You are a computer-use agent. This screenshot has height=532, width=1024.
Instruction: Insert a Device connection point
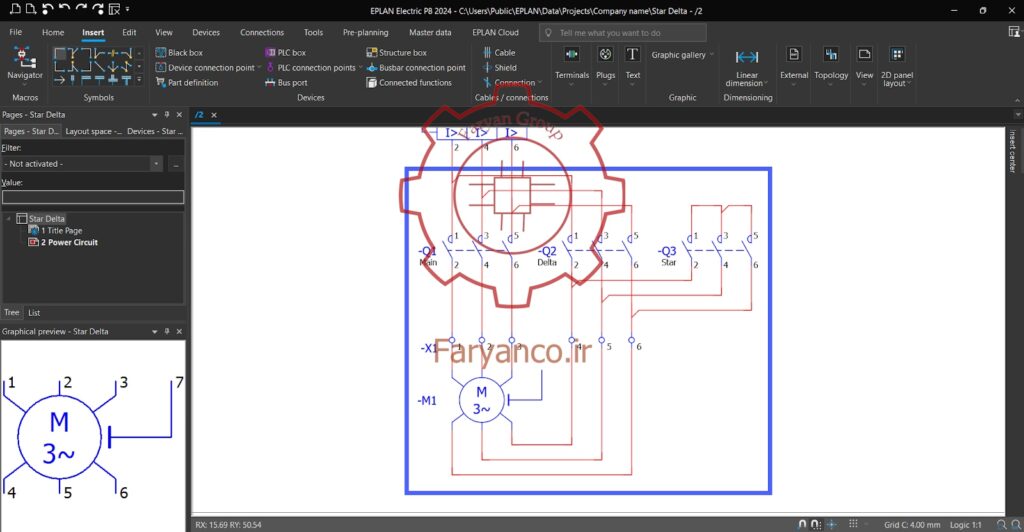205,67
